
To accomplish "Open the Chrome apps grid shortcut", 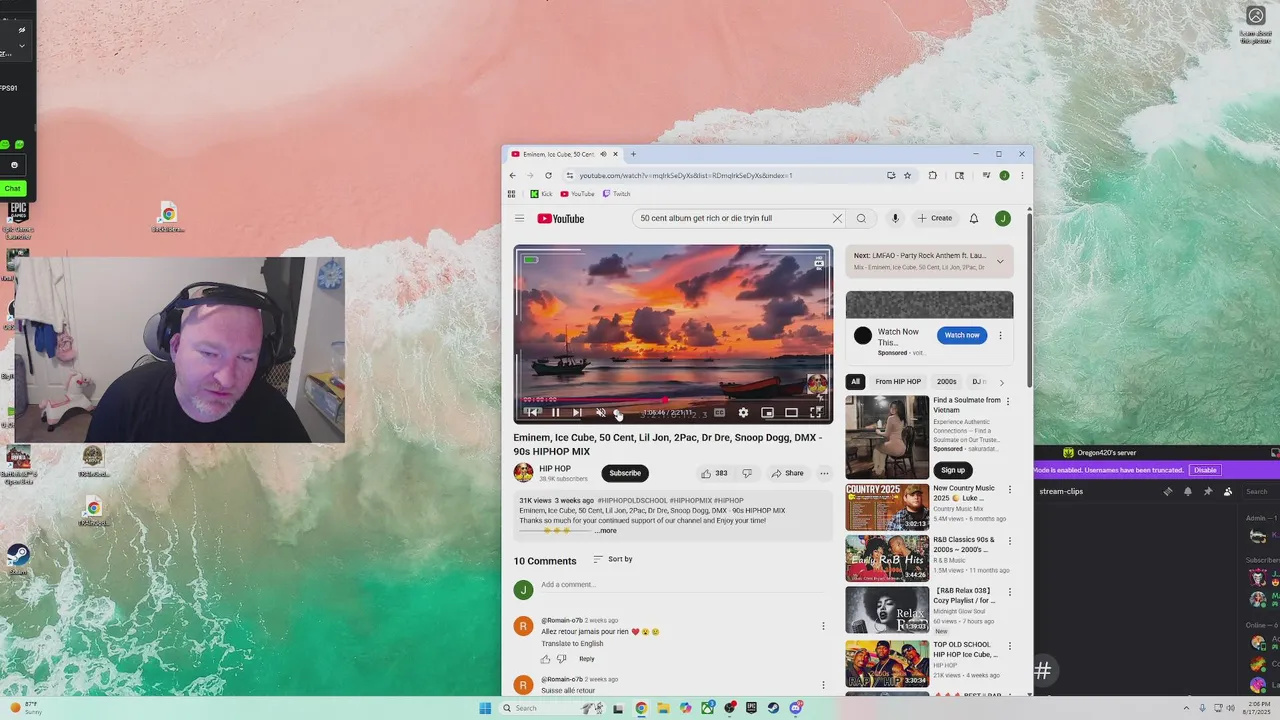I will click(511, 194).
